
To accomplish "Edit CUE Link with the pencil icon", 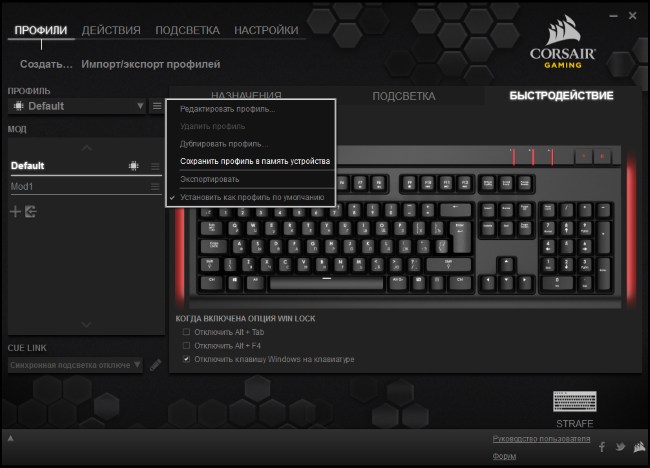I will tap(155, 365).
